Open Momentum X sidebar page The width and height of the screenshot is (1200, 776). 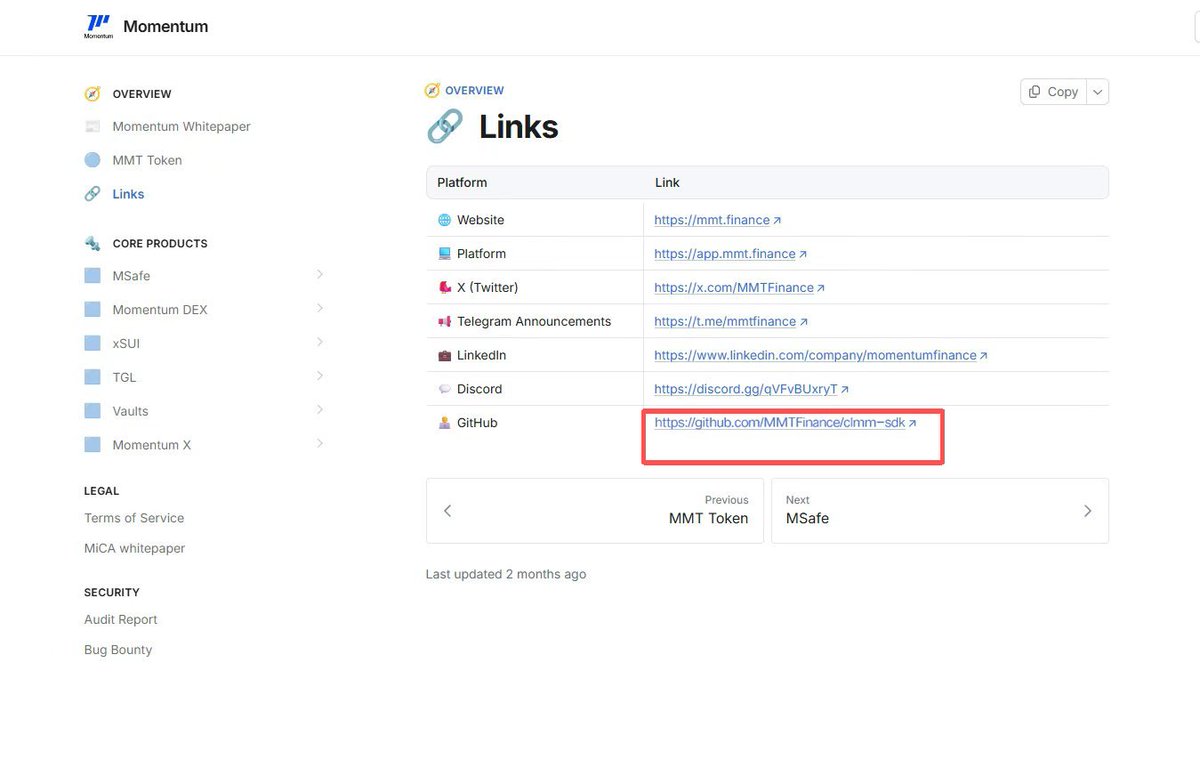coord(152,445)
